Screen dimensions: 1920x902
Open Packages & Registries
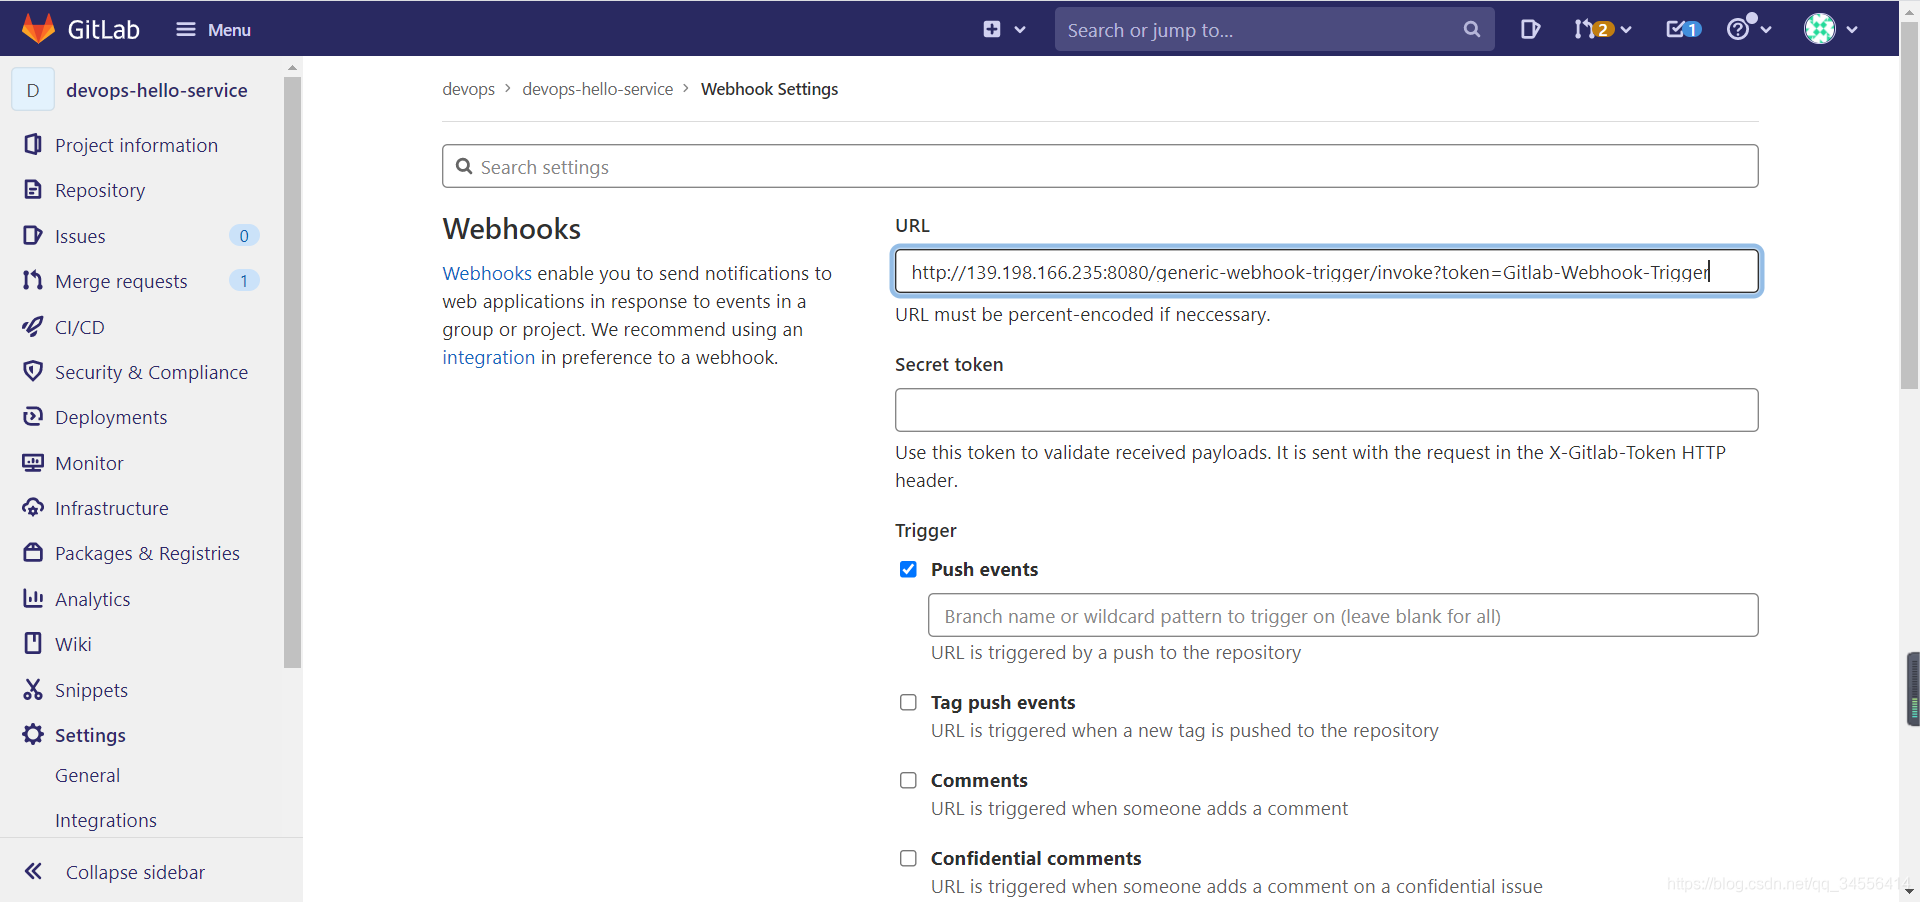point(146,552)
